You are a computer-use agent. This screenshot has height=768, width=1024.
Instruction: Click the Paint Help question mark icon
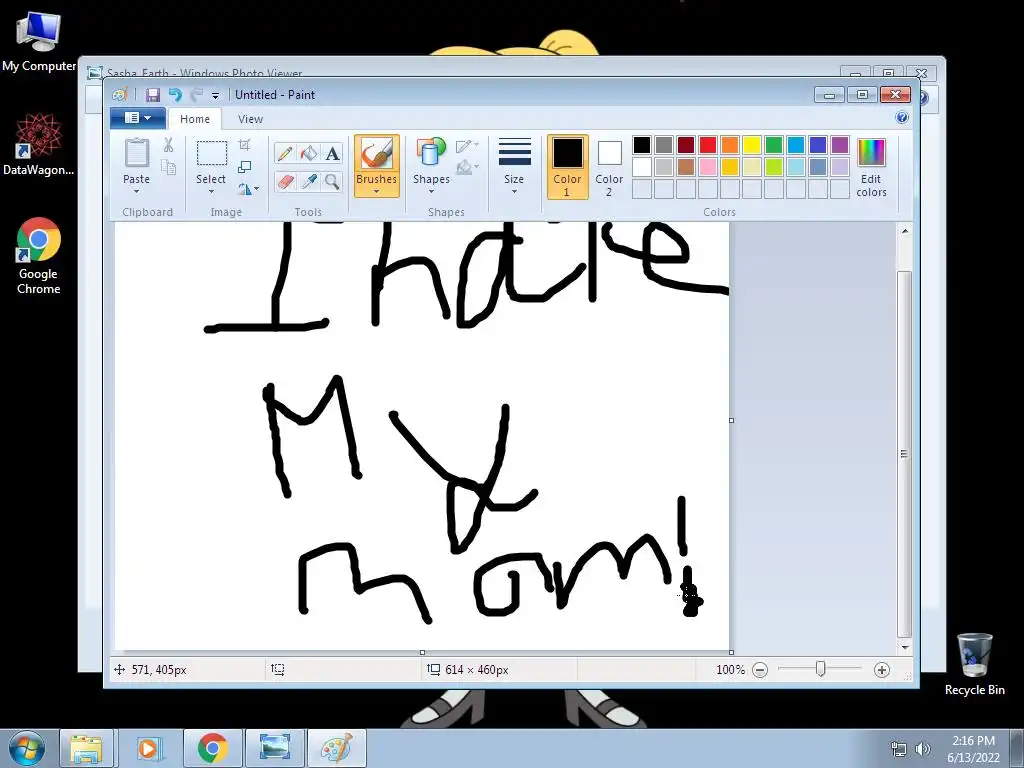coord(902,118)
